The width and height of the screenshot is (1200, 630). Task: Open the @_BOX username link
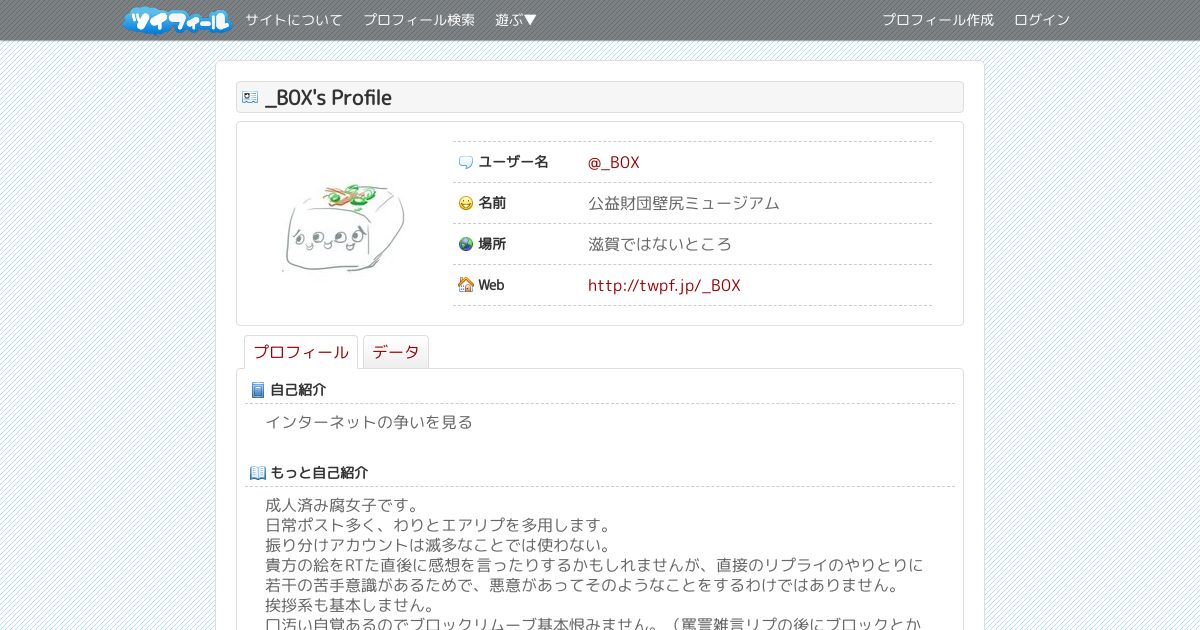click(613, 162)
